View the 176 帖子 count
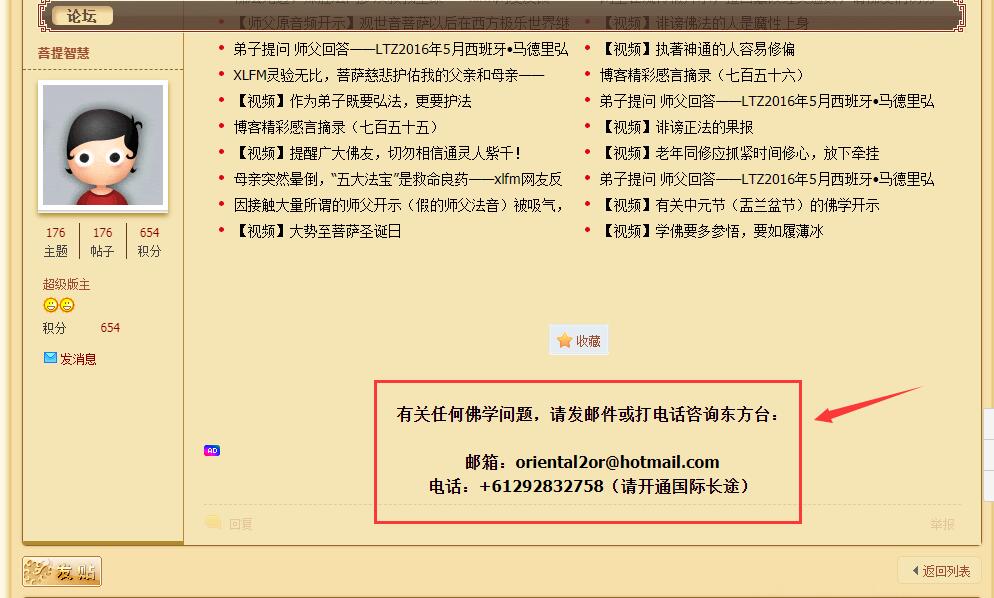The width and height of the screenshot is (994, 598). 103,242
